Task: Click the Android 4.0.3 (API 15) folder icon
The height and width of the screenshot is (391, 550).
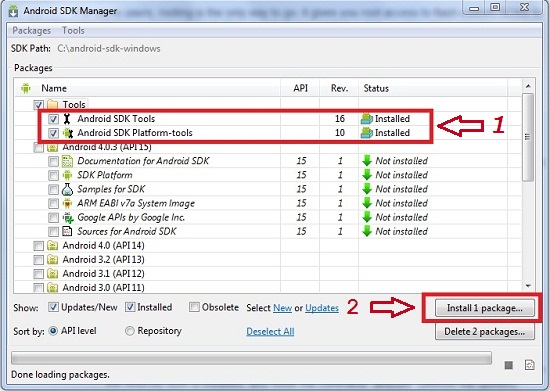Action: (x=52, y=147)
